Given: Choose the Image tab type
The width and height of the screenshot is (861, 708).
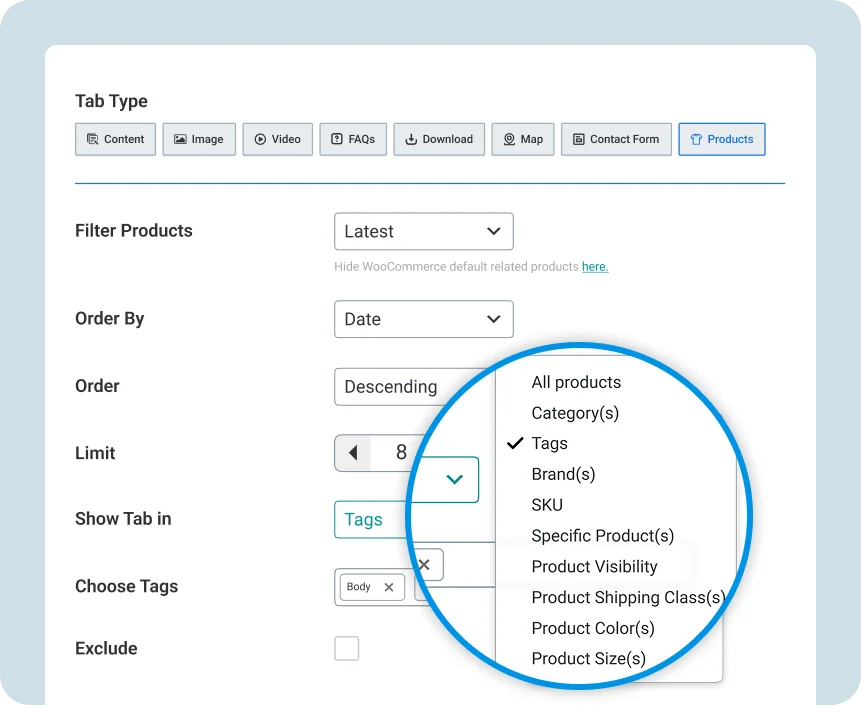Looking at the screenshot, I should pos(198,139).
